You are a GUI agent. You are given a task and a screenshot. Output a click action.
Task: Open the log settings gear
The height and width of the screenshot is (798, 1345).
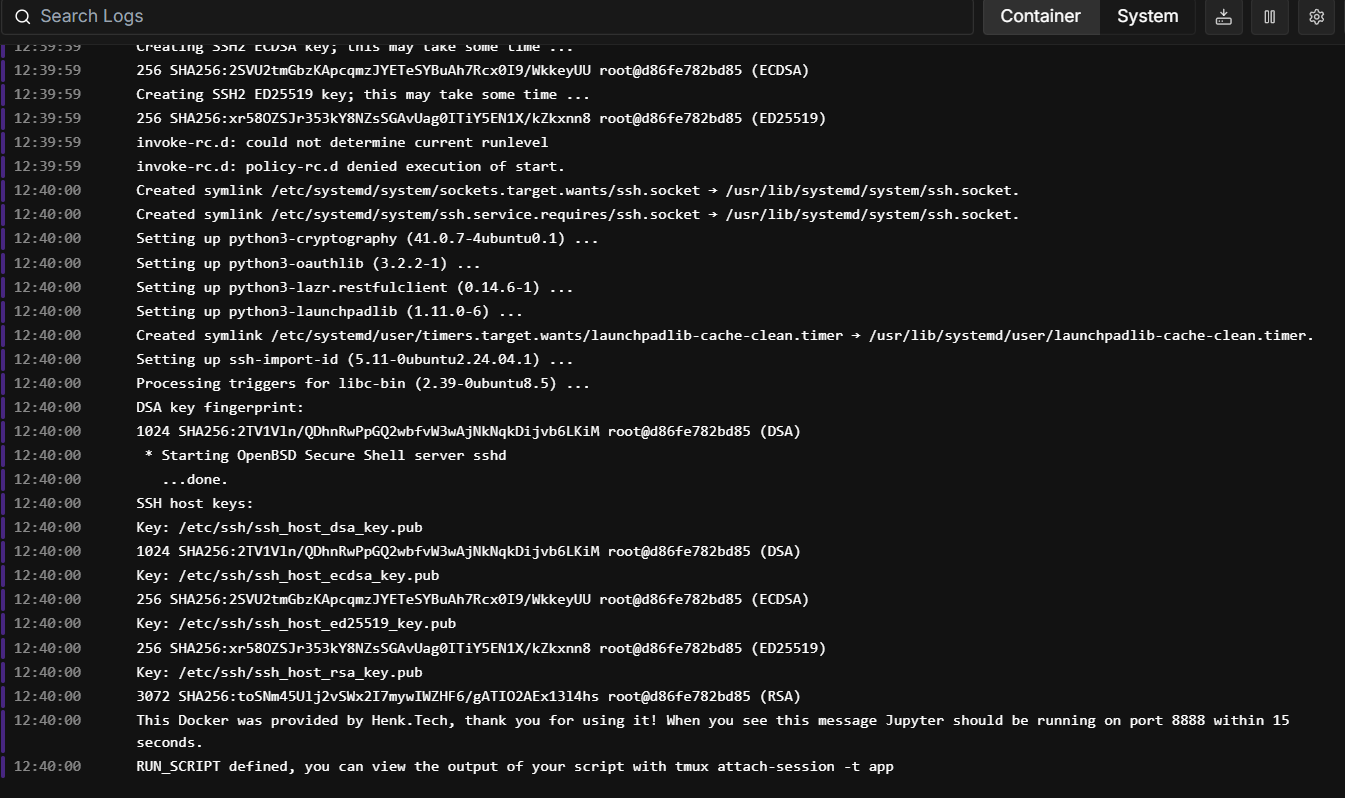coord(1316,17)
